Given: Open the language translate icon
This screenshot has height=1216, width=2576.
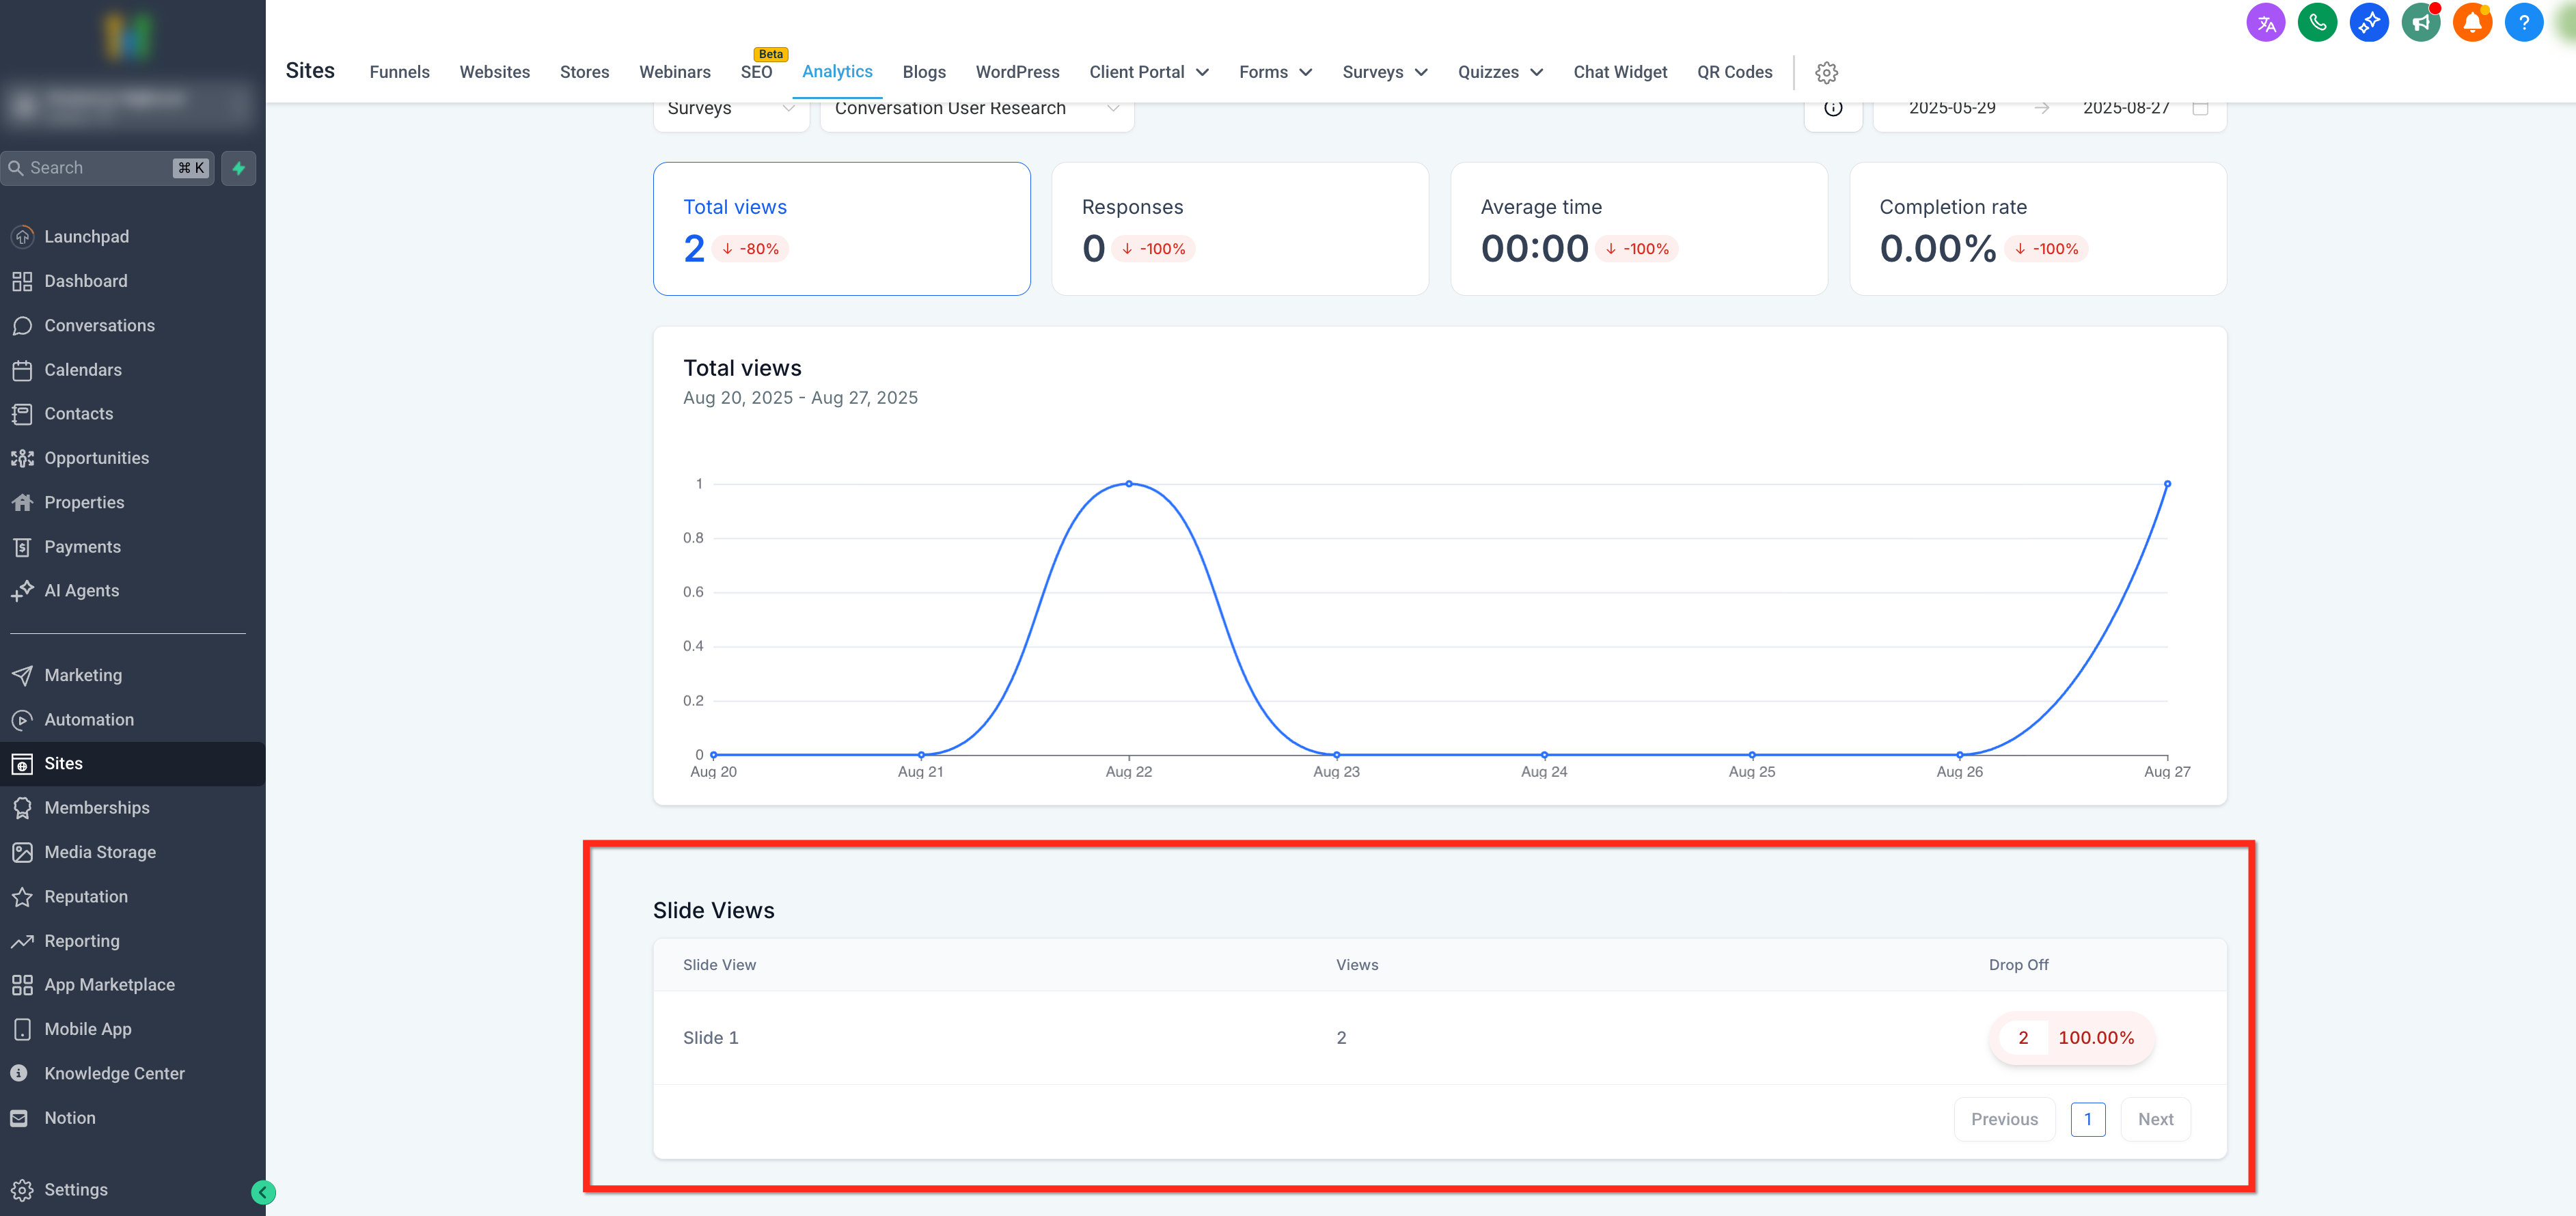Looking at the screenshot, I should click(x=2265, y=22).
